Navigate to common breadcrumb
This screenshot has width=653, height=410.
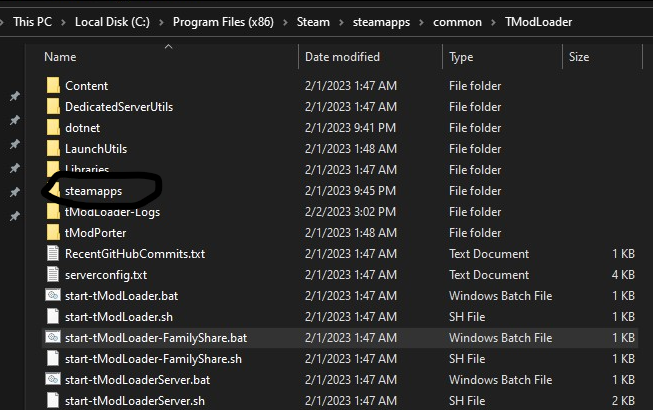[x=457, y=22]
